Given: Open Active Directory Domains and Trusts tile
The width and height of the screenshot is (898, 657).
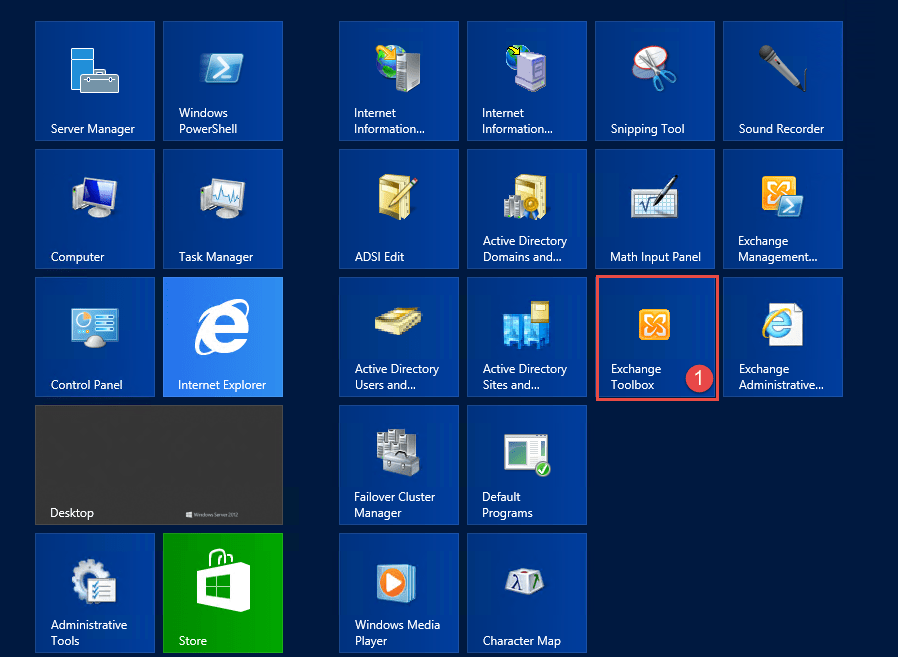Looking at the screenshot, I should (x=527, y=209).
